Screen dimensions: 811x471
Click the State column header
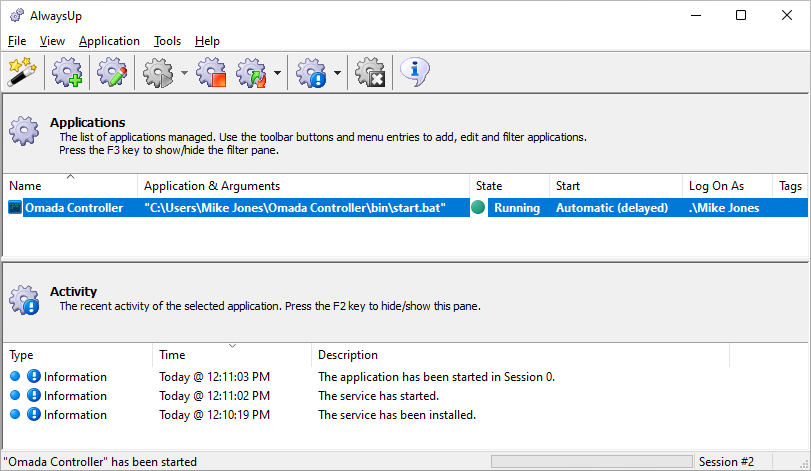[x=509, y=186]
